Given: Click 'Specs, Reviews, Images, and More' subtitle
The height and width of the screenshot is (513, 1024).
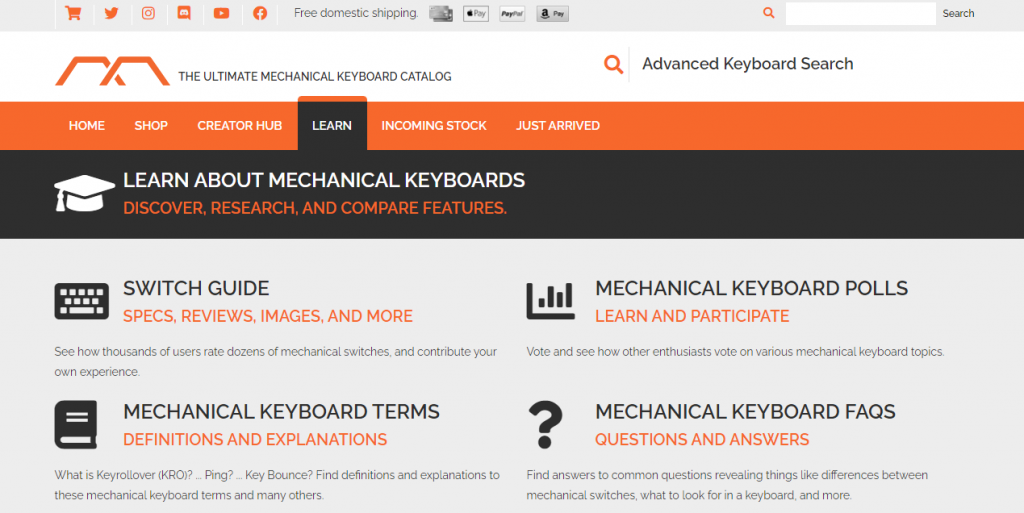Looking at the screenshot, I should tap(268, 317).
